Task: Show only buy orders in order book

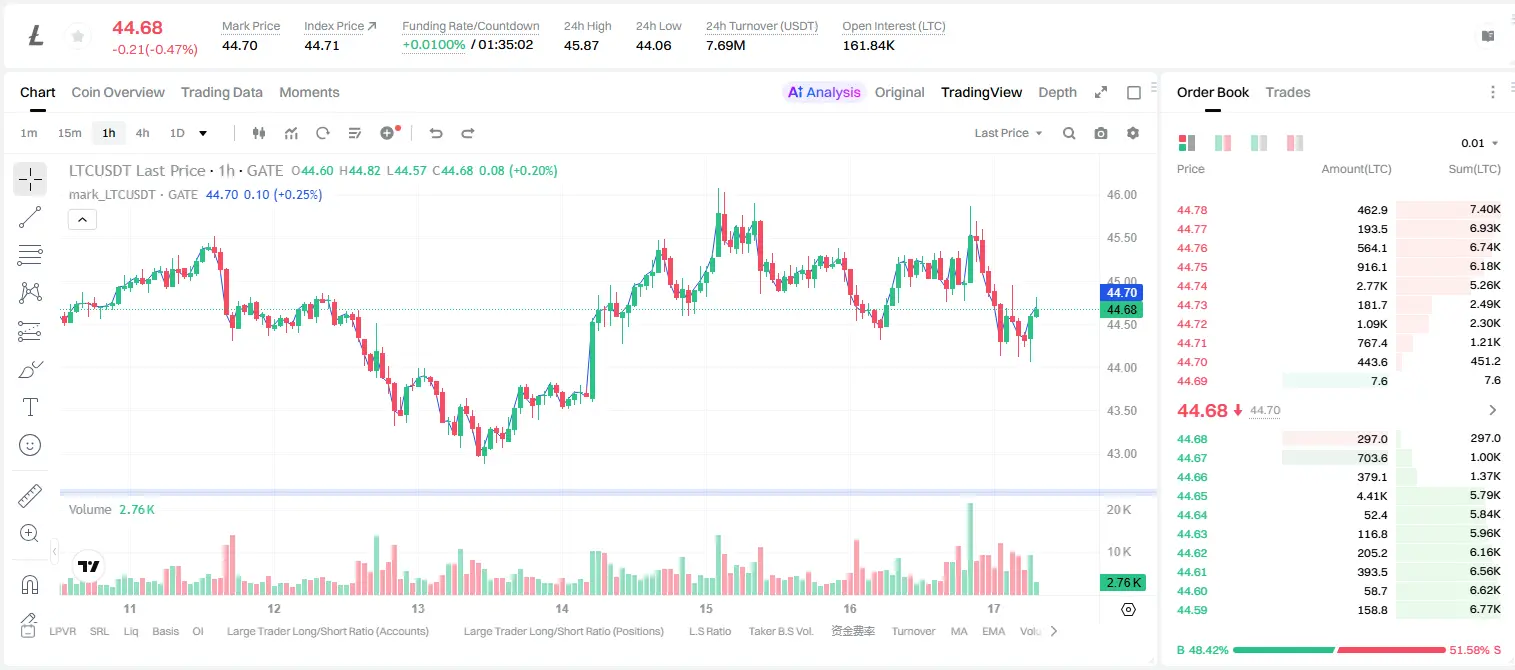Action: pyautogui.click(x=1258, y=143)
